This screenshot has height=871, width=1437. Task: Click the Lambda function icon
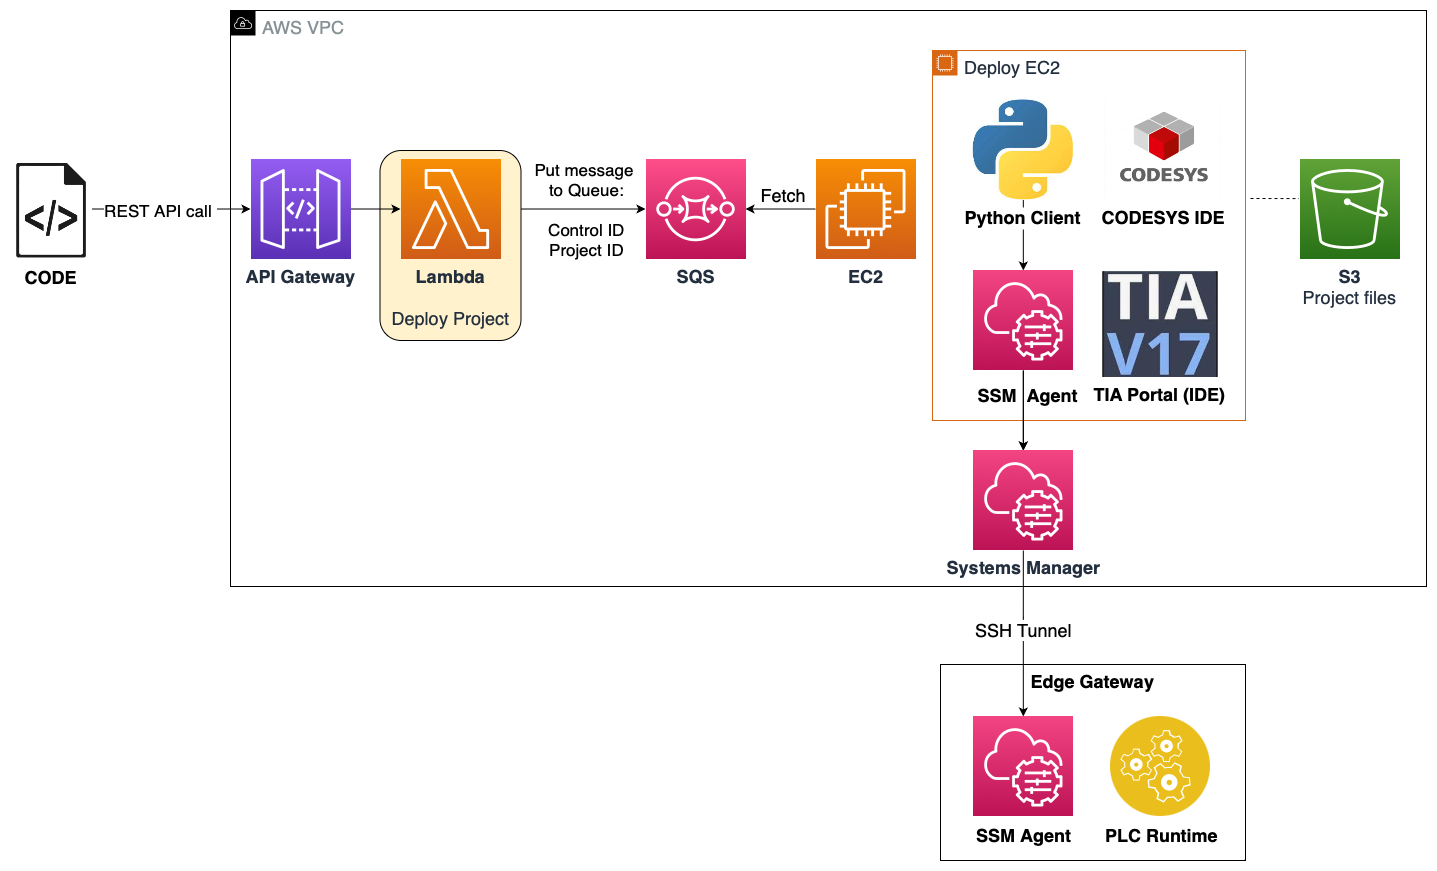(450, 208)
